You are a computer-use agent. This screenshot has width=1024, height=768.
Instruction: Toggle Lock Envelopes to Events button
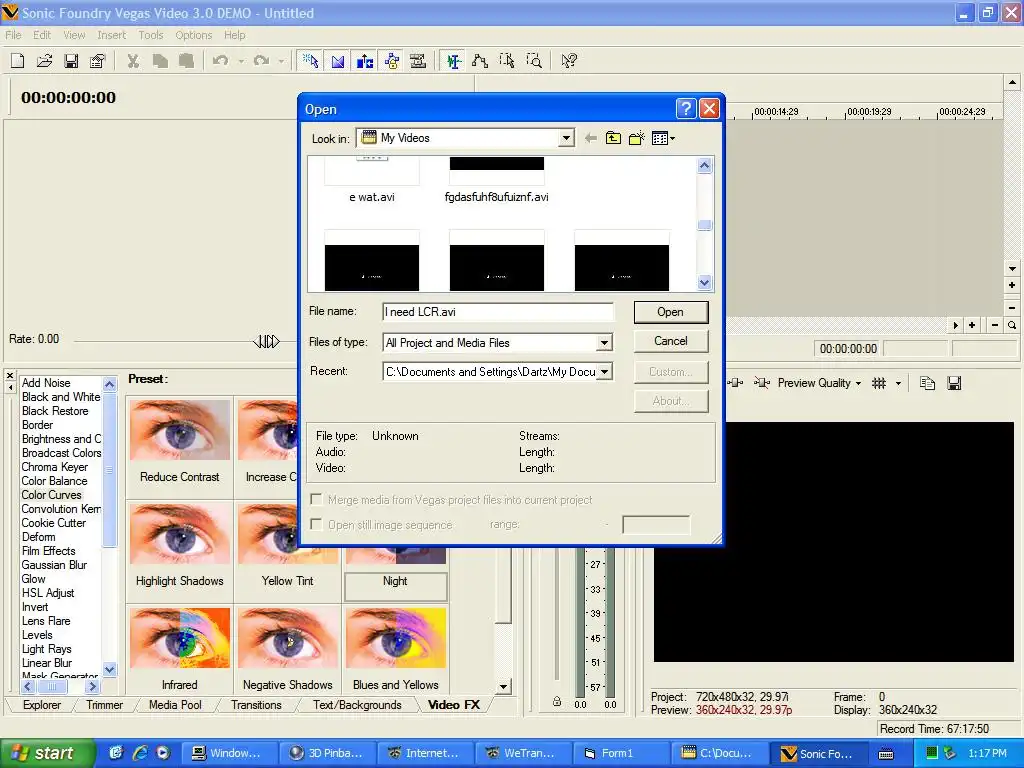point(392,61)
